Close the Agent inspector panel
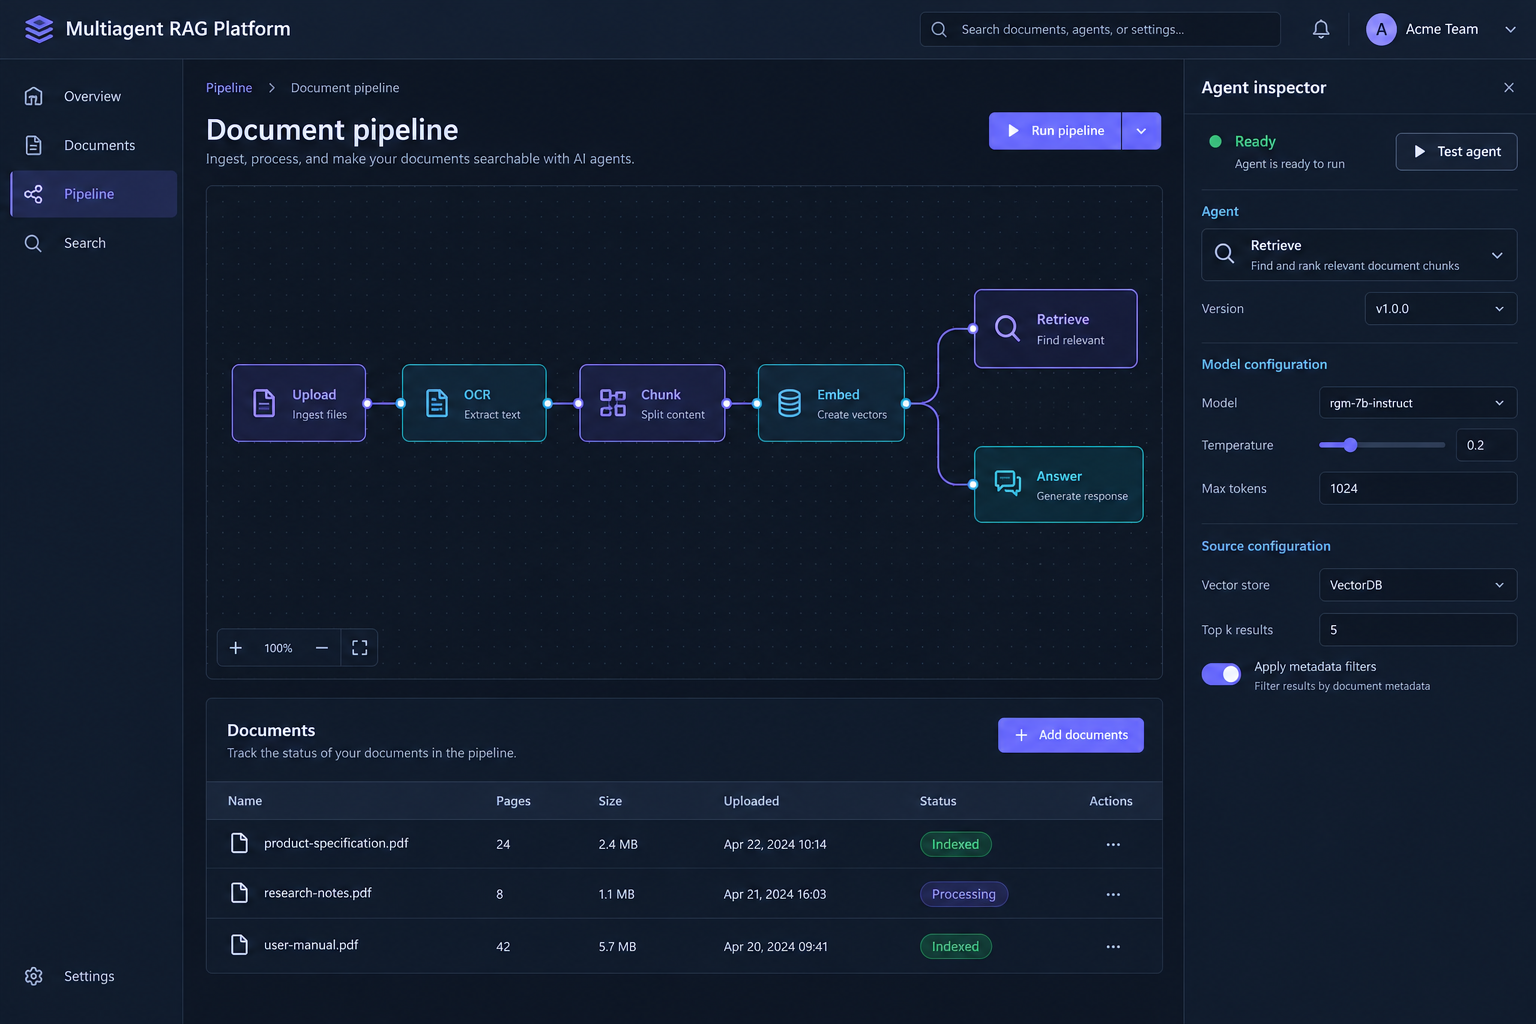 point(1509,88)
